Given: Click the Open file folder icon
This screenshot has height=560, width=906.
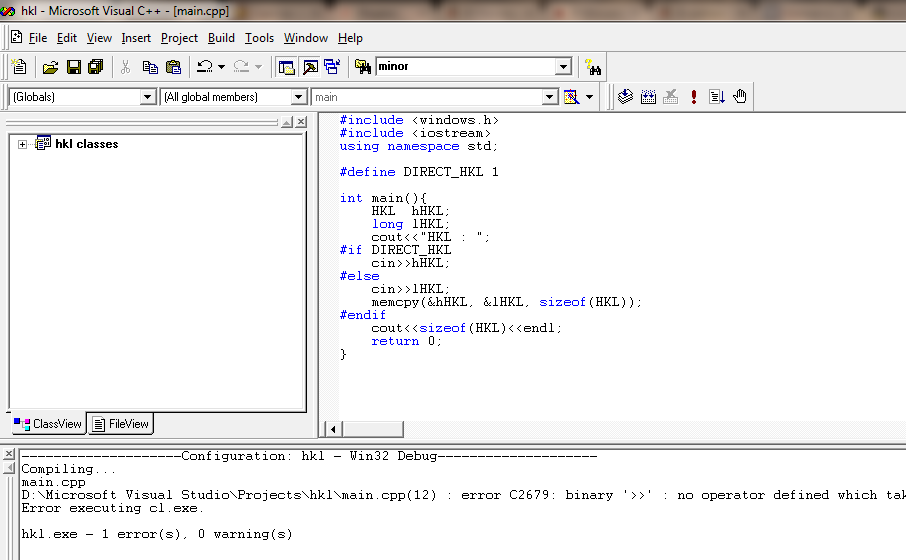Looking at the screenshot, I should tap(50, 67).
